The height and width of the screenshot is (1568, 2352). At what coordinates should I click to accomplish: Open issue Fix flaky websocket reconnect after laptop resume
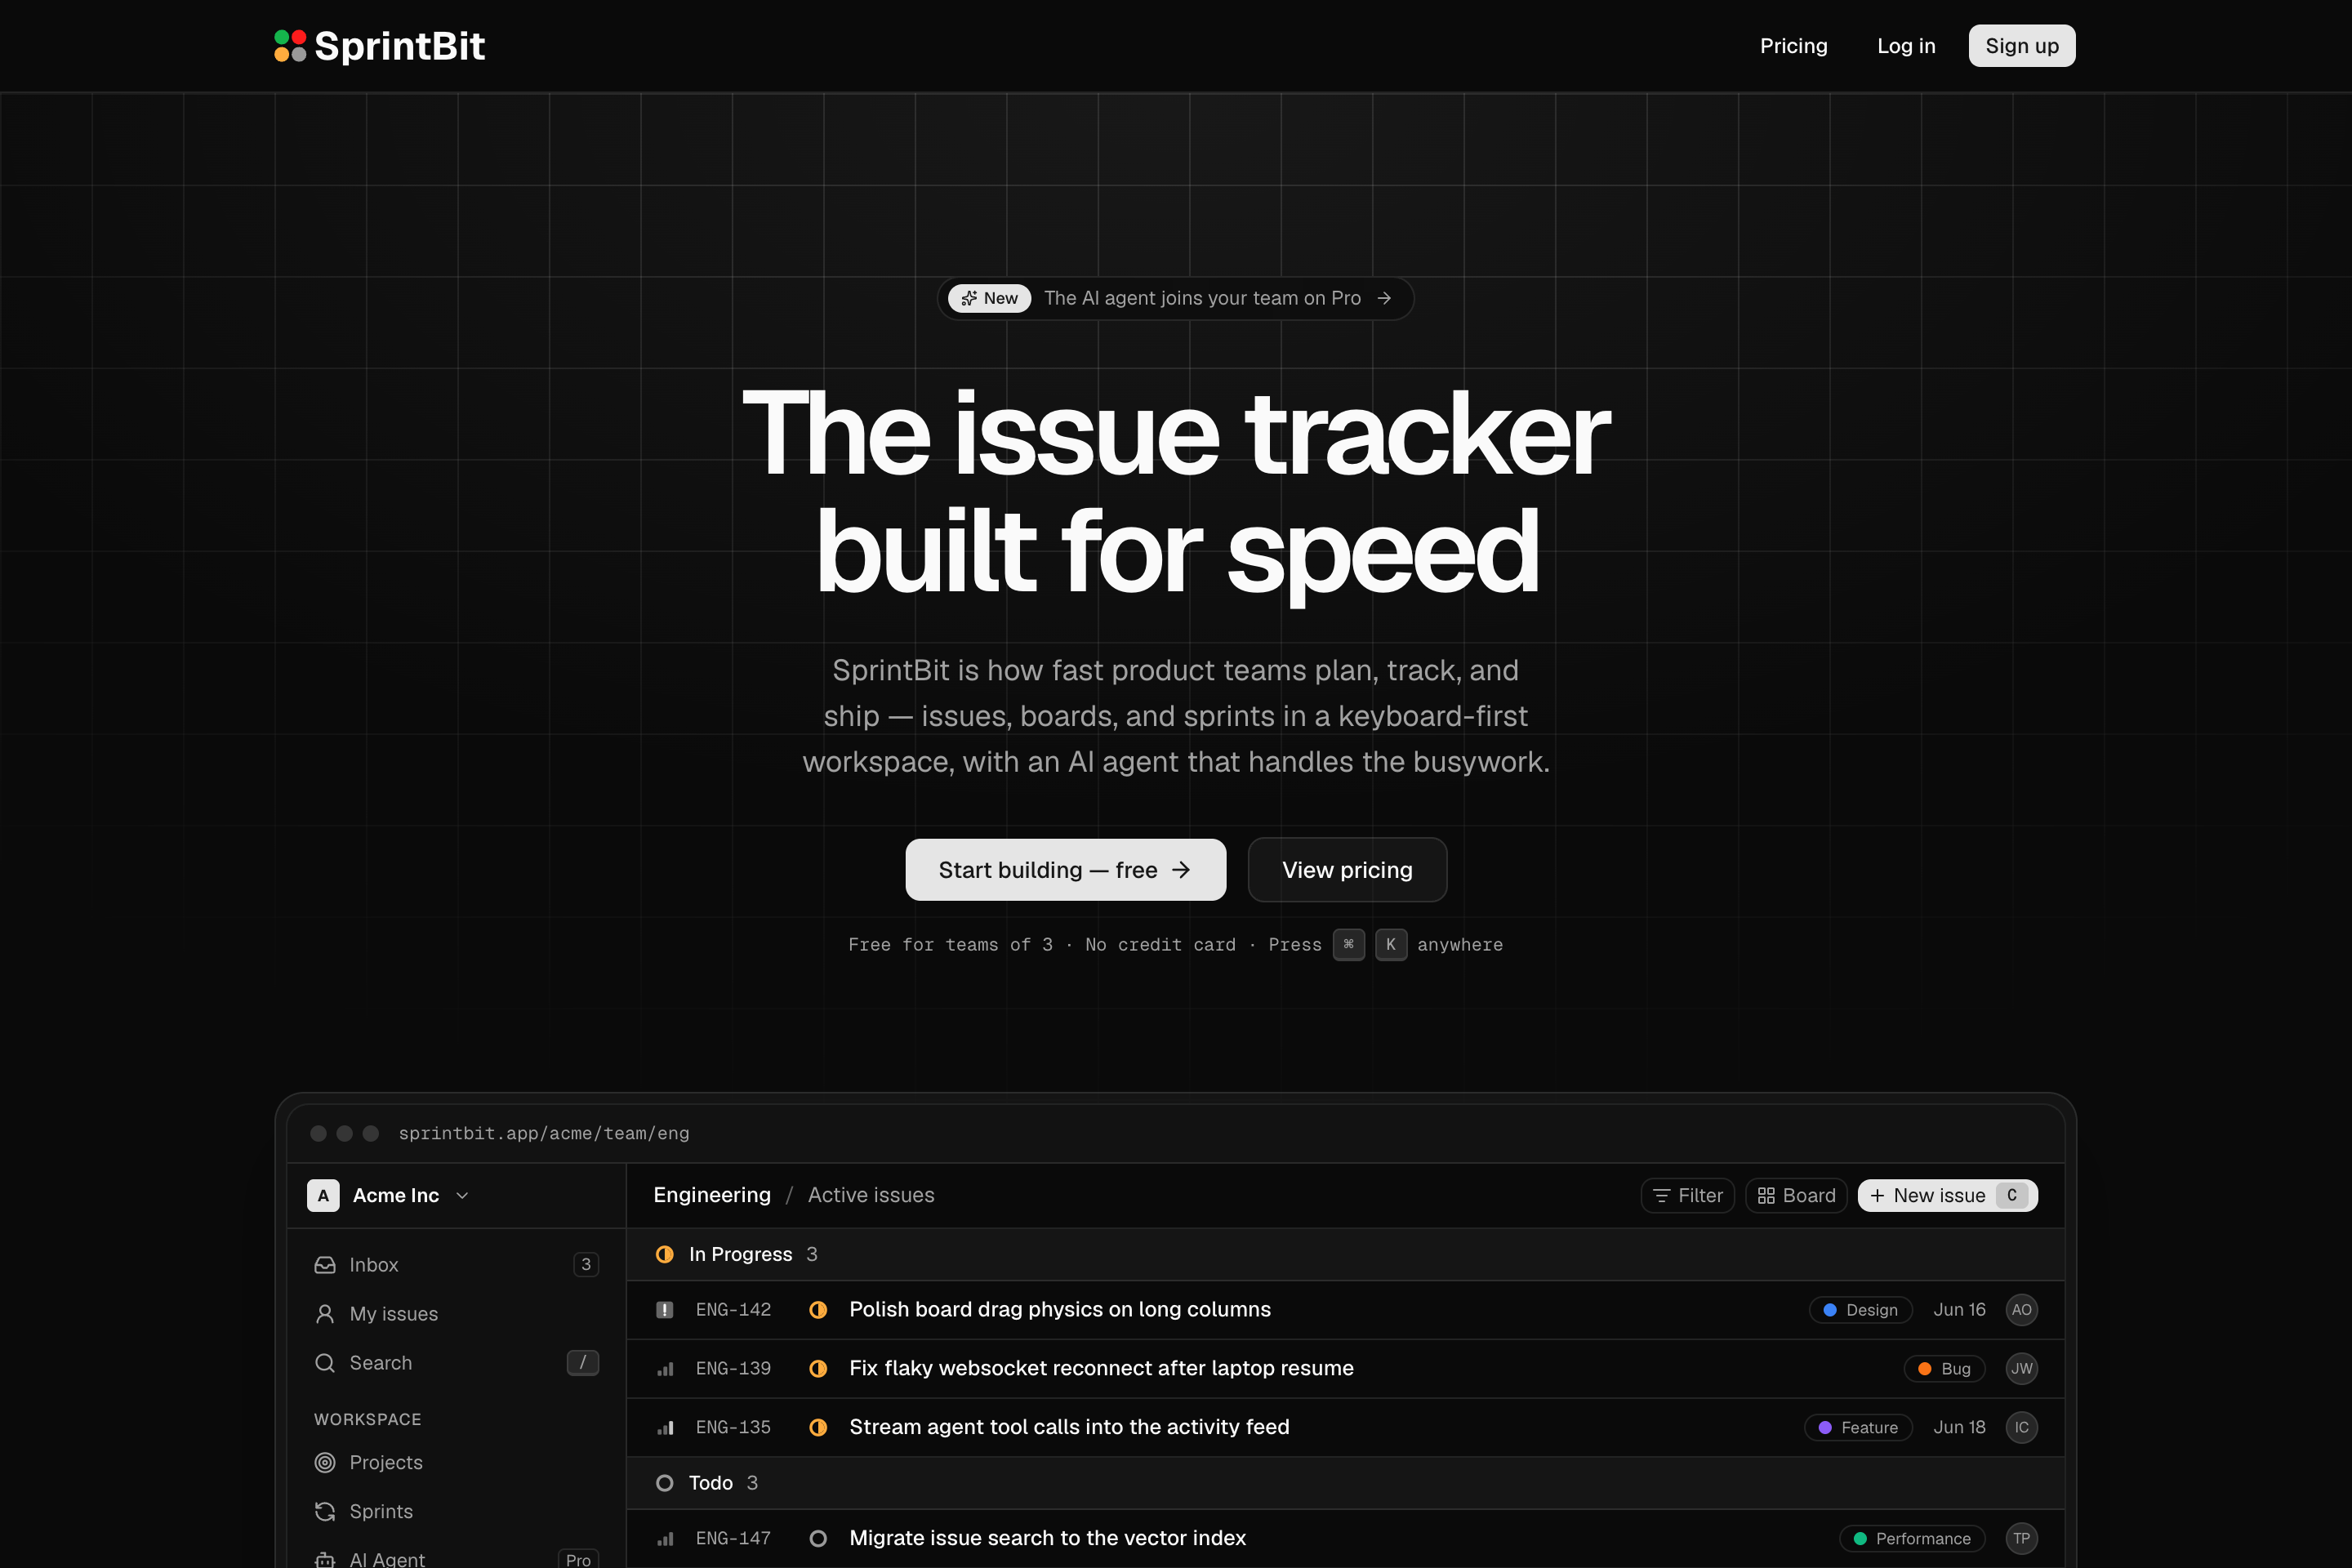[x=1101, y=1369]
